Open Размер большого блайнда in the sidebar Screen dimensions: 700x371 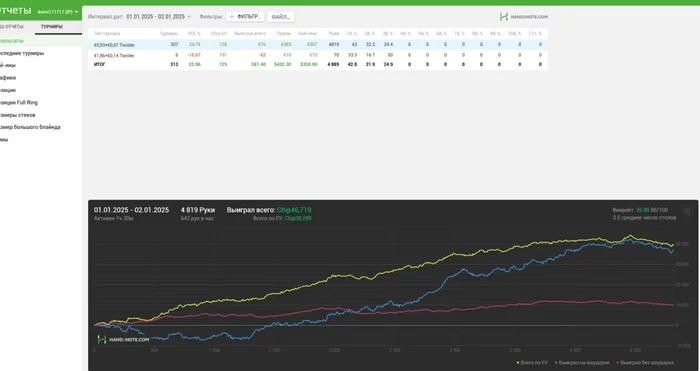click(30, 127)
